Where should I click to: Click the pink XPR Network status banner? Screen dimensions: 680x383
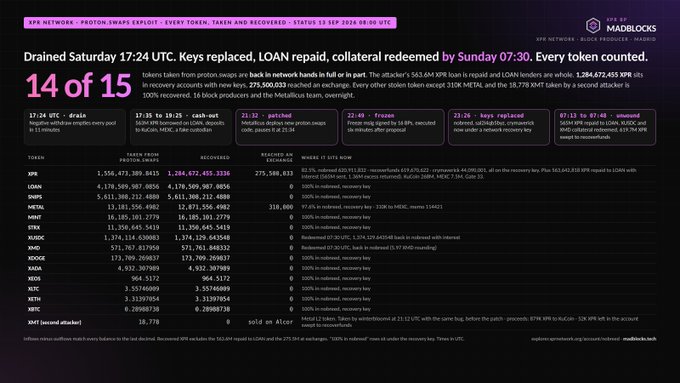[210, 23]
